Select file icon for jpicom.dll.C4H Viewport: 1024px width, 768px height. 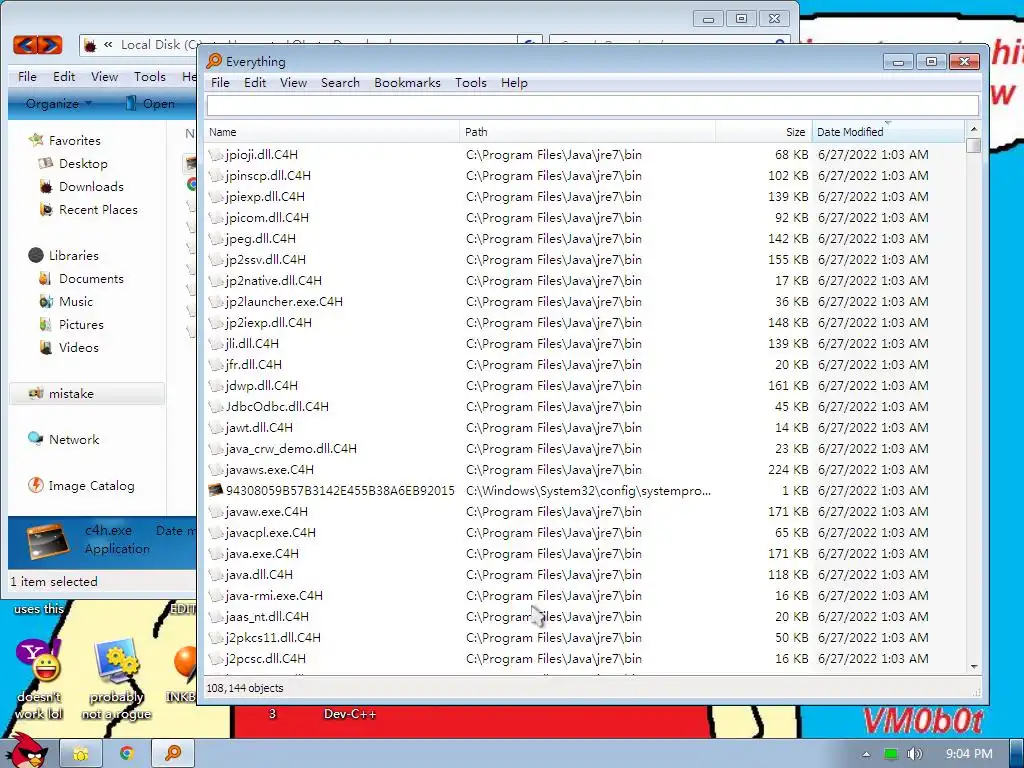click(x=216, y=217)
